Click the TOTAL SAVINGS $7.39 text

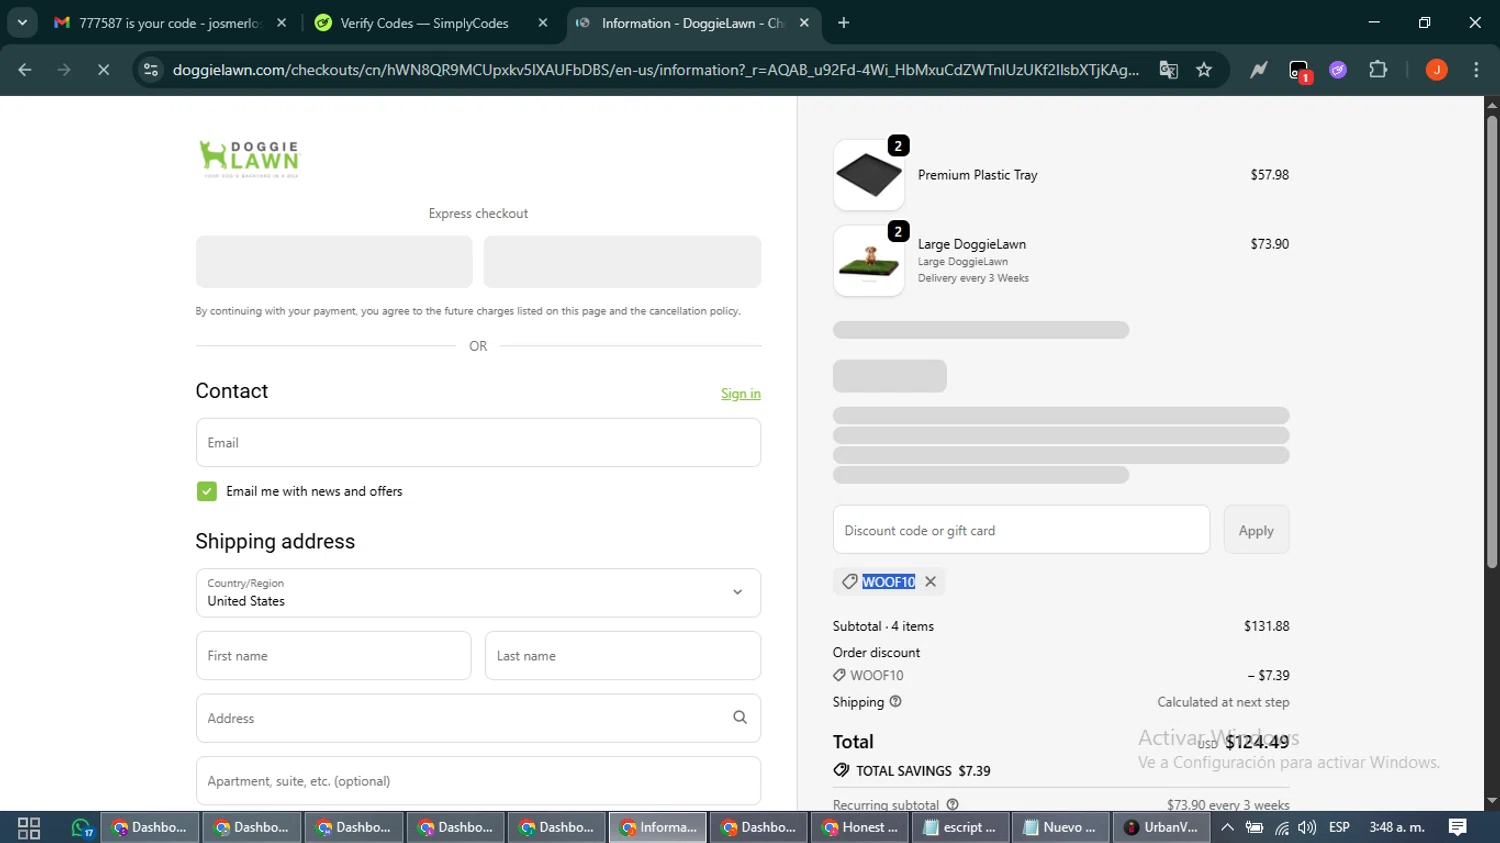click(923, 770)
